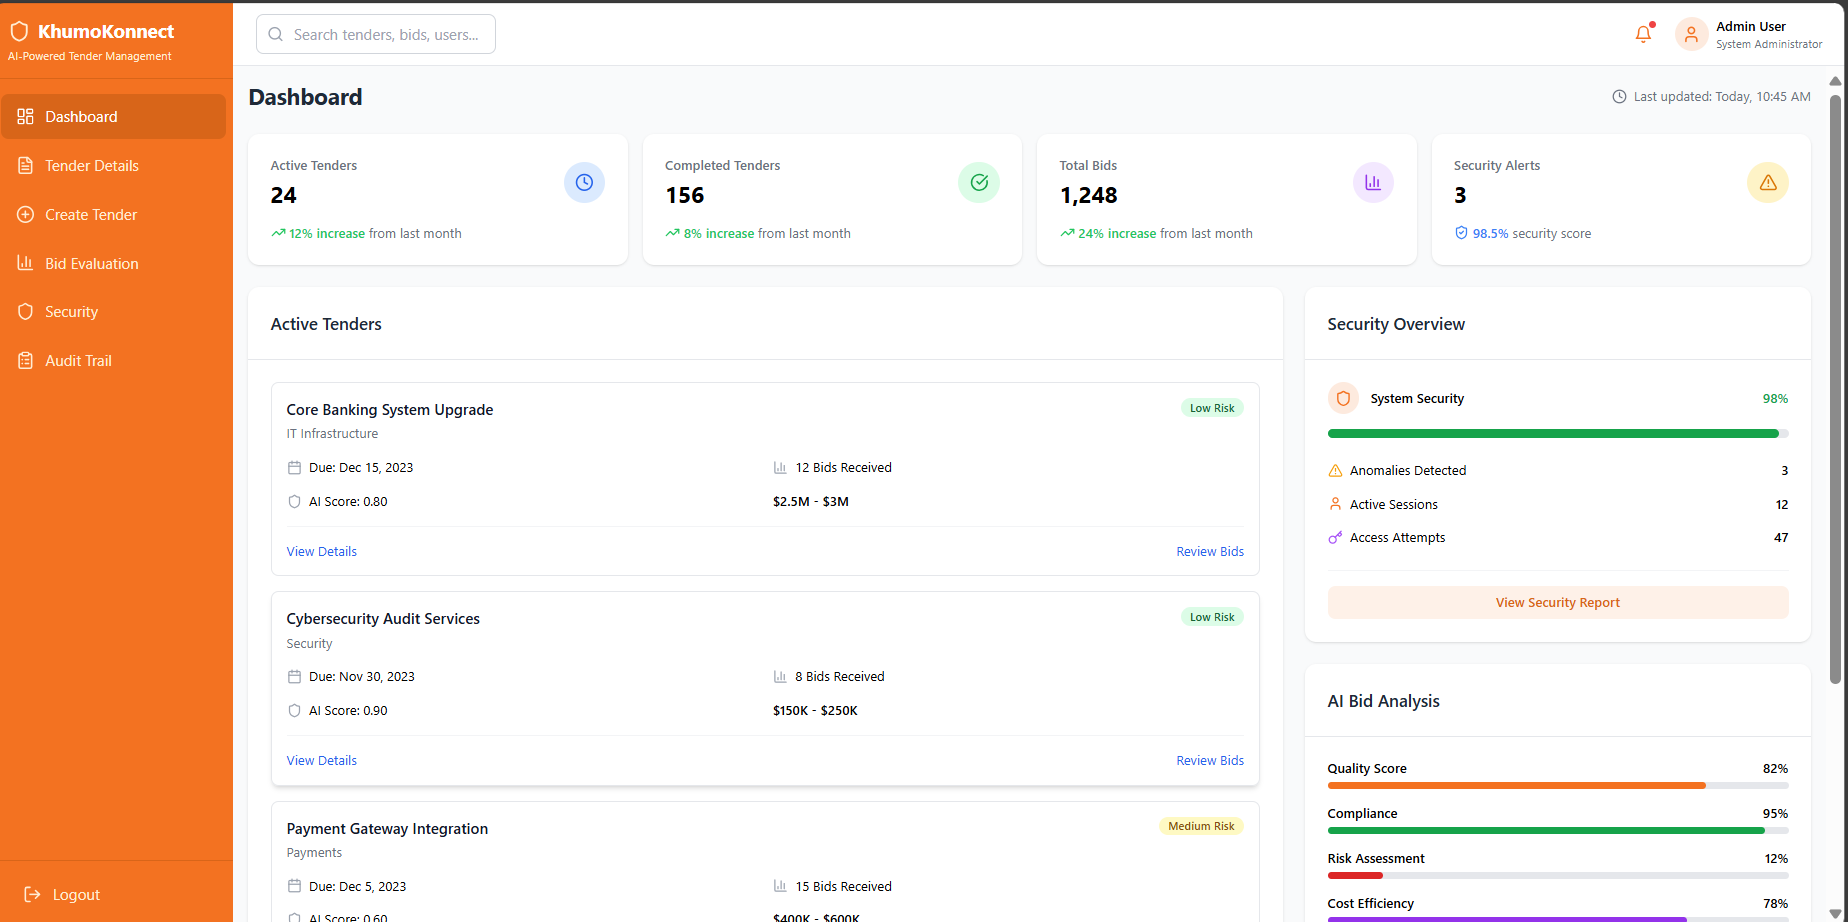Click the Last updated clock icon

pyautogui.click(x=1619, y=97)
